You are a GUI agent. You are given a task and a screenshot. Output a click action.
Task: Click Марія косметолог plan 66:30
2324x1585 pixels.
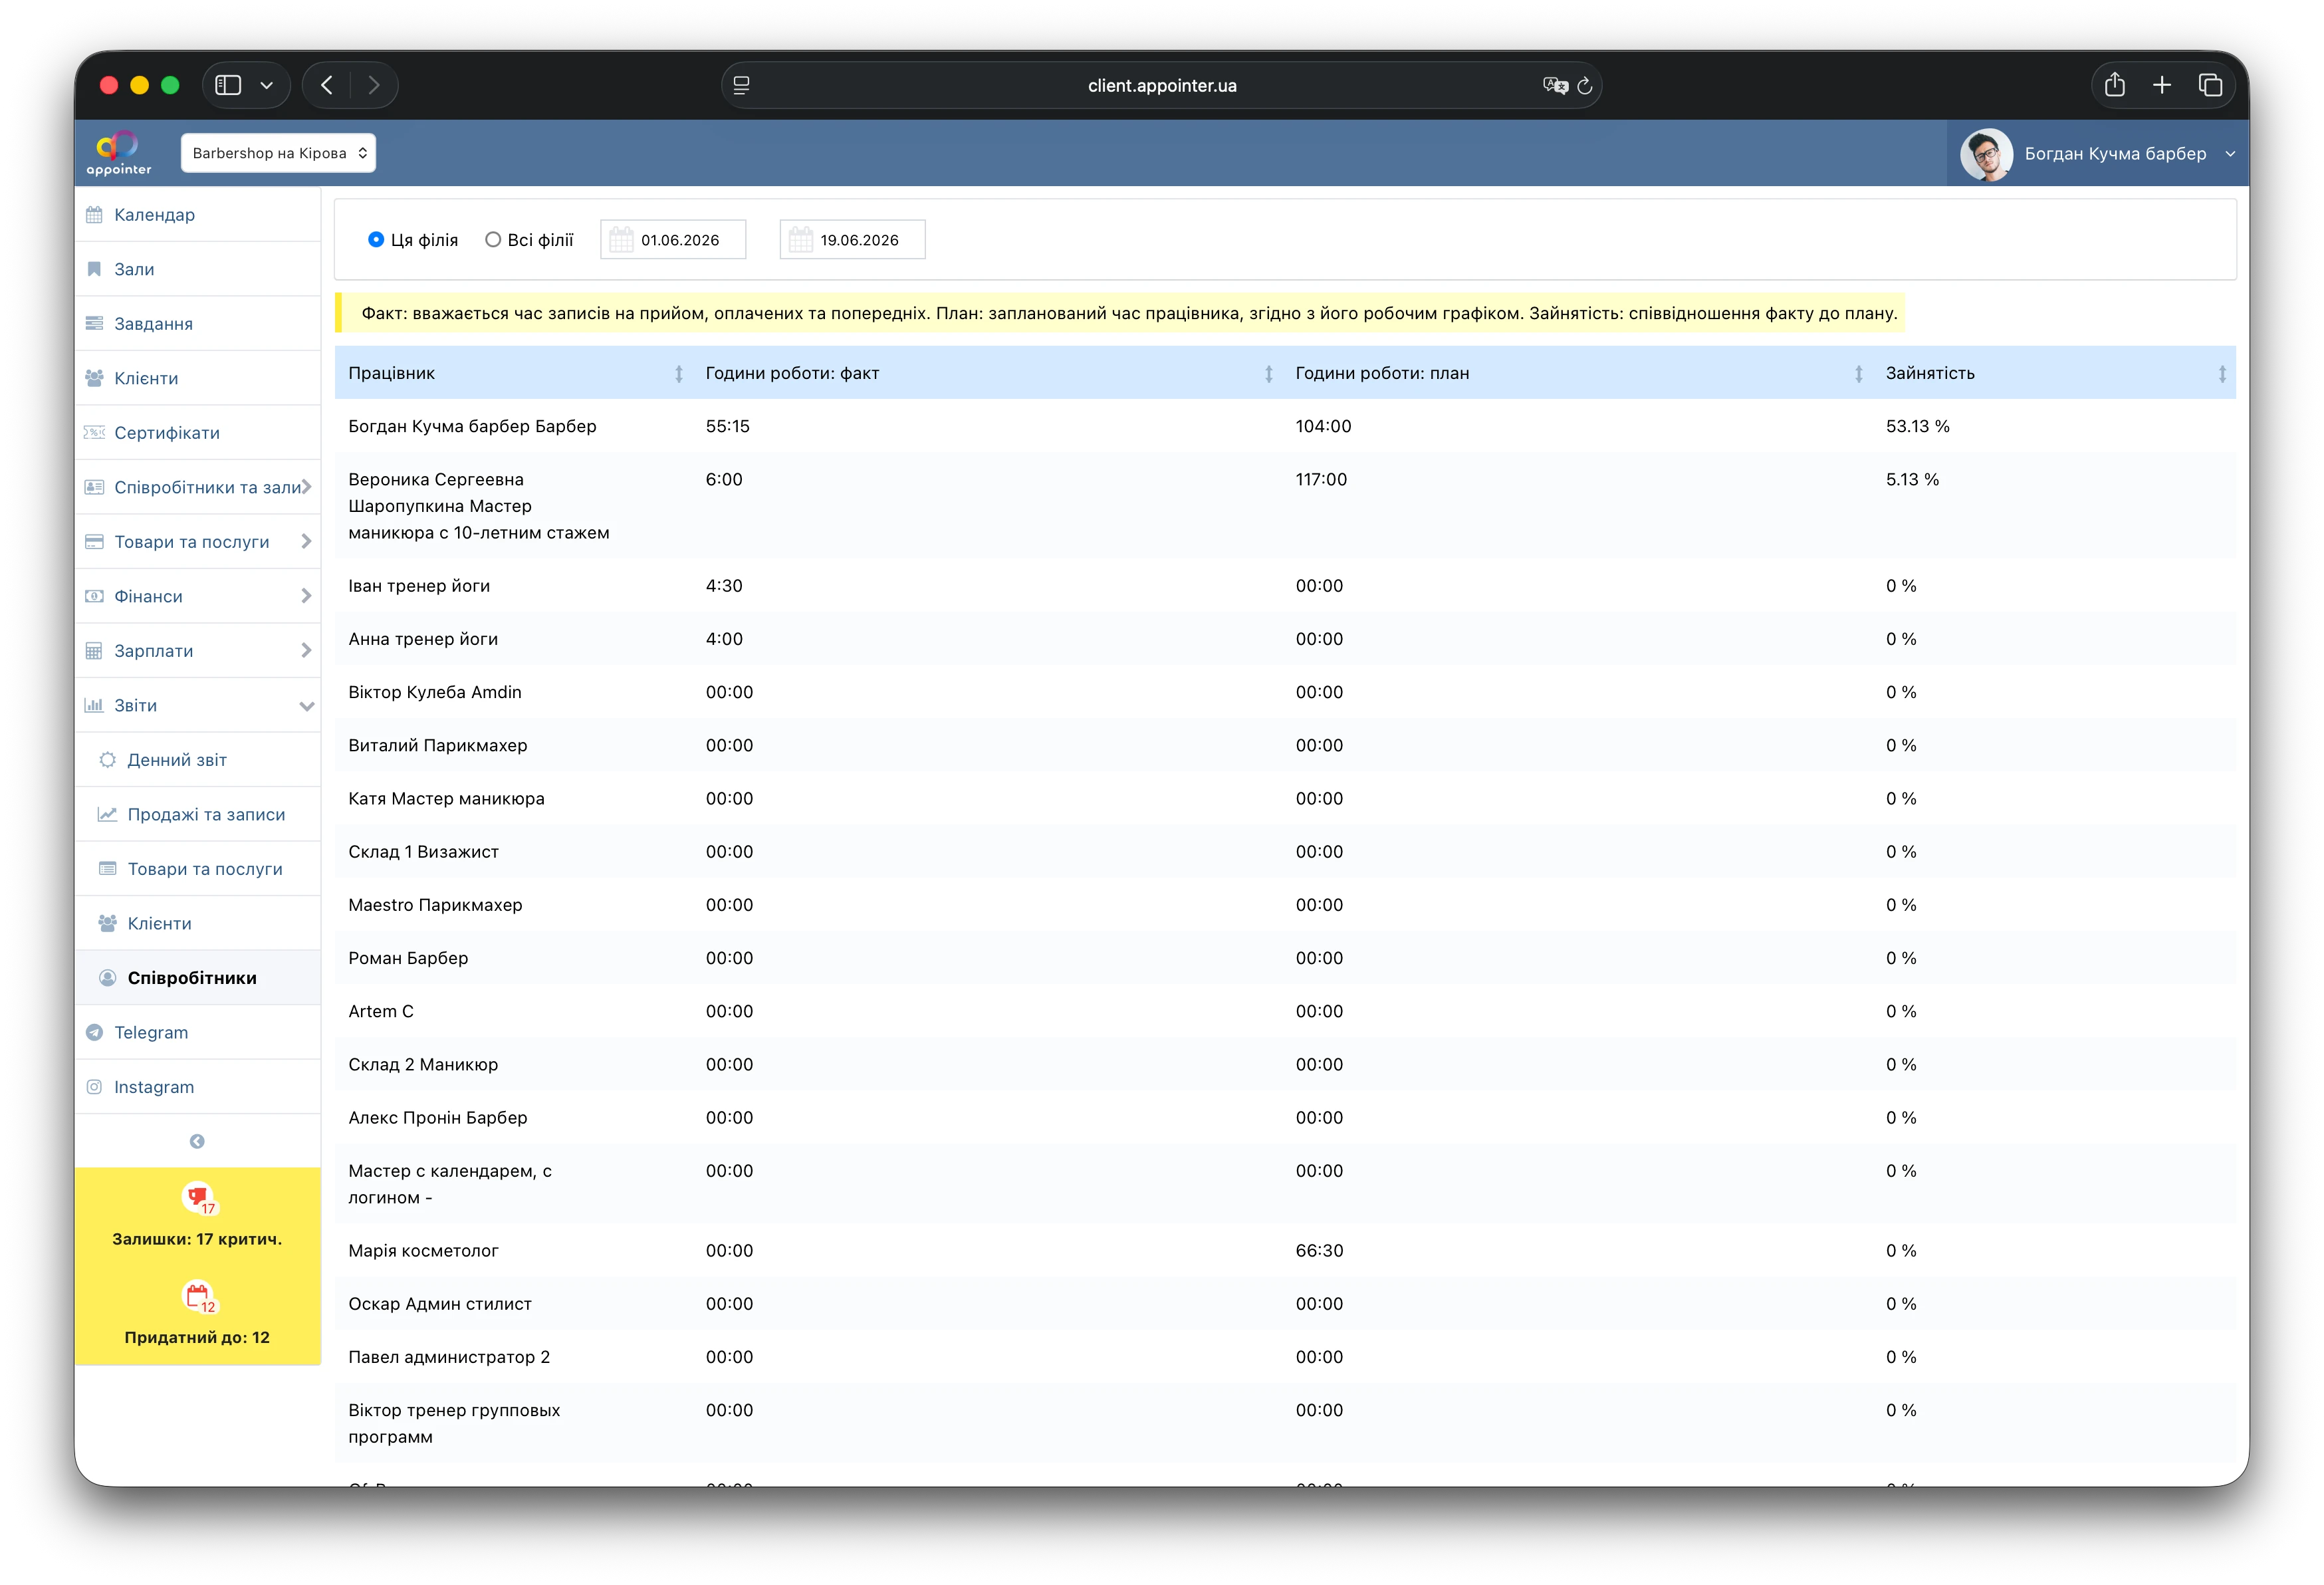coord(1319,1250)
